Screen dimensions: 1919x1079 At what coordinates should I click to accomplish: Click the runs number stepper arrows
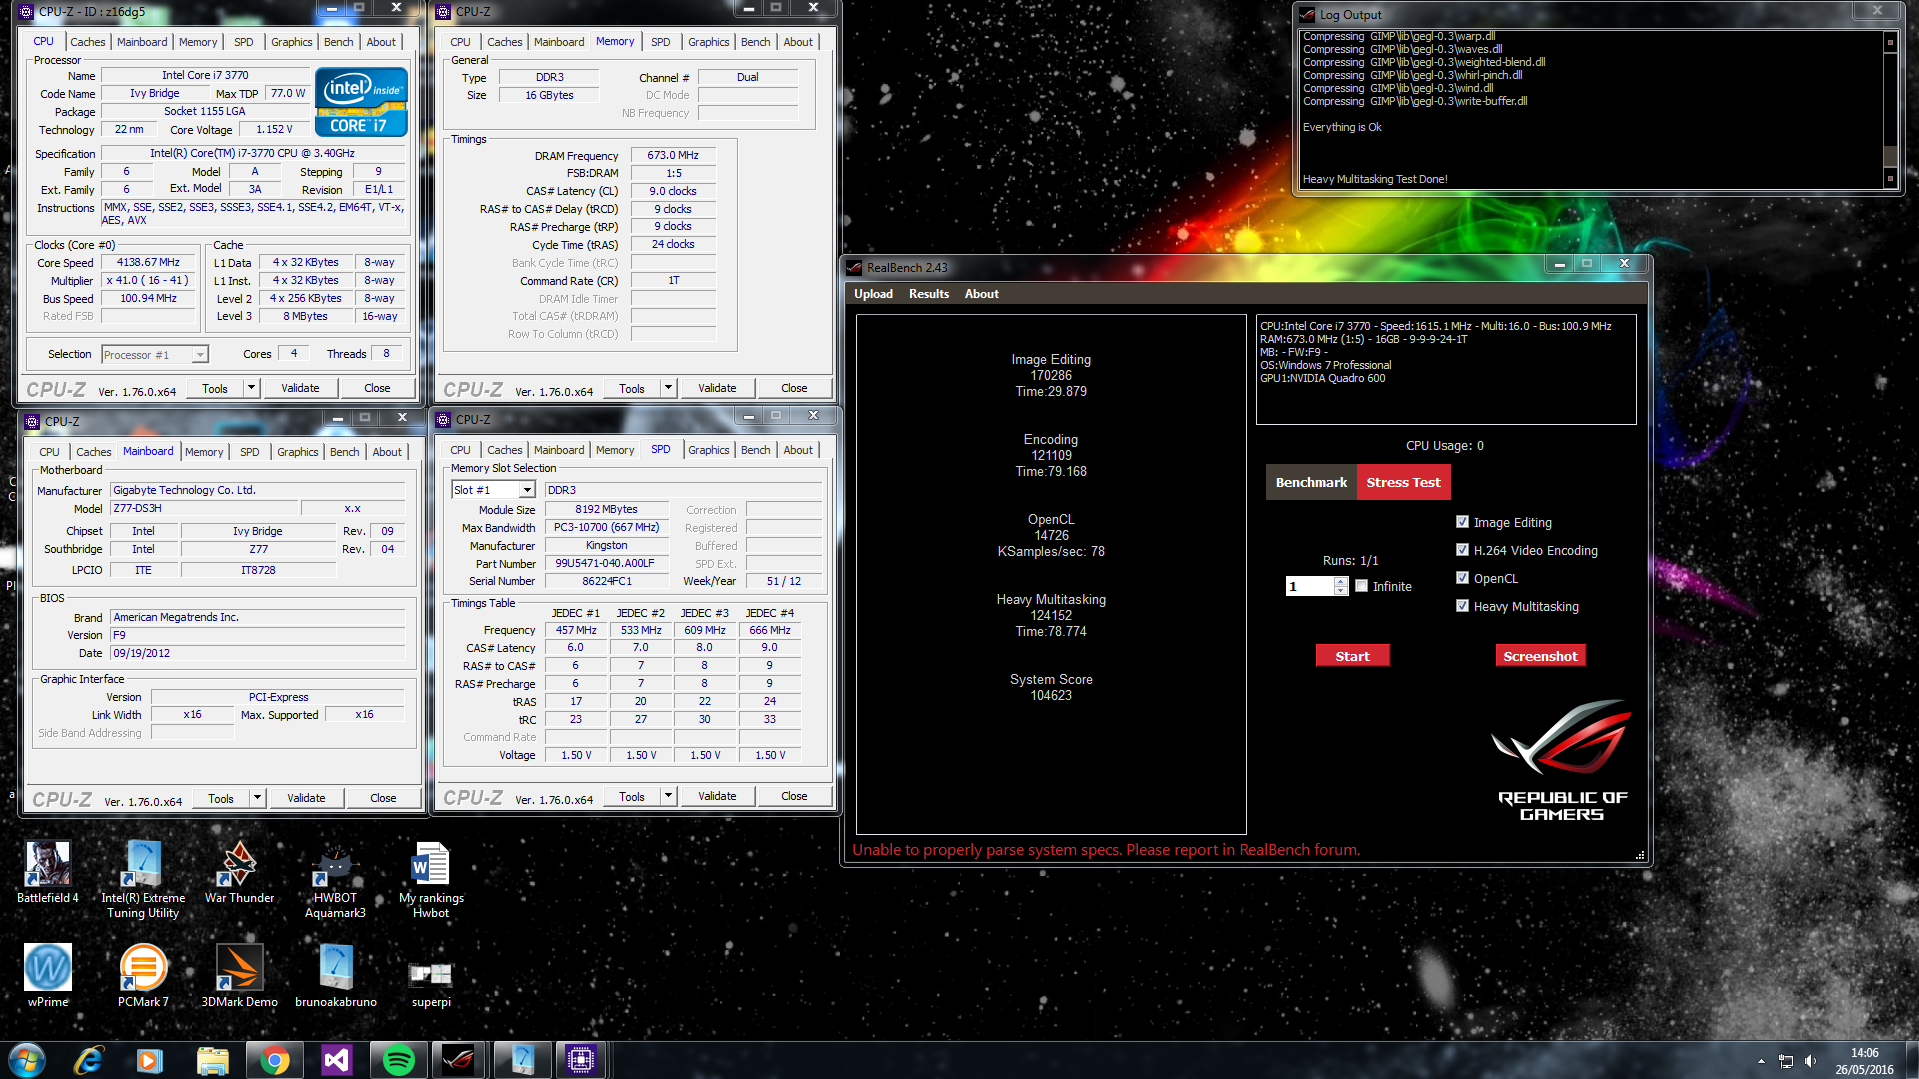tap(1341, 586)
